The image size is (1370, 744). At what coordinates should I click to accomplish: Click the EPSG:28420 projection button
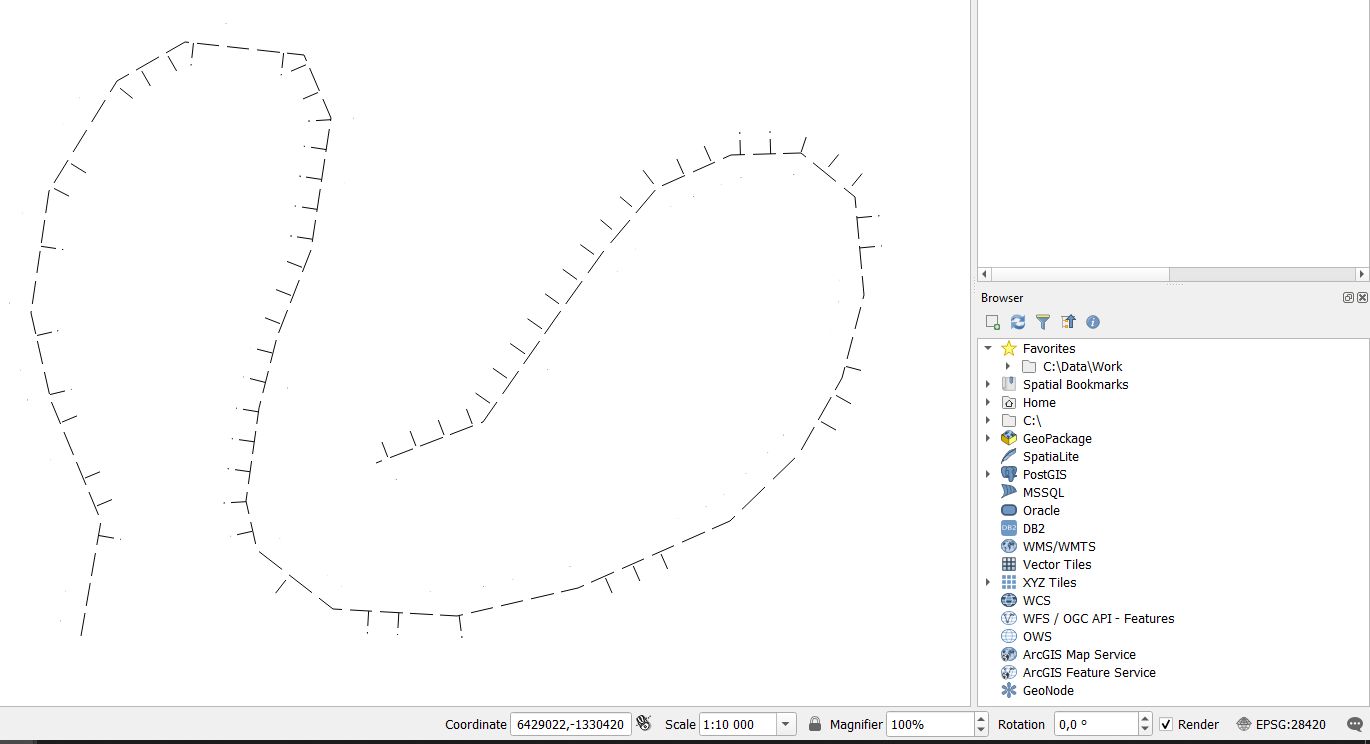[x=1281, y=724]
